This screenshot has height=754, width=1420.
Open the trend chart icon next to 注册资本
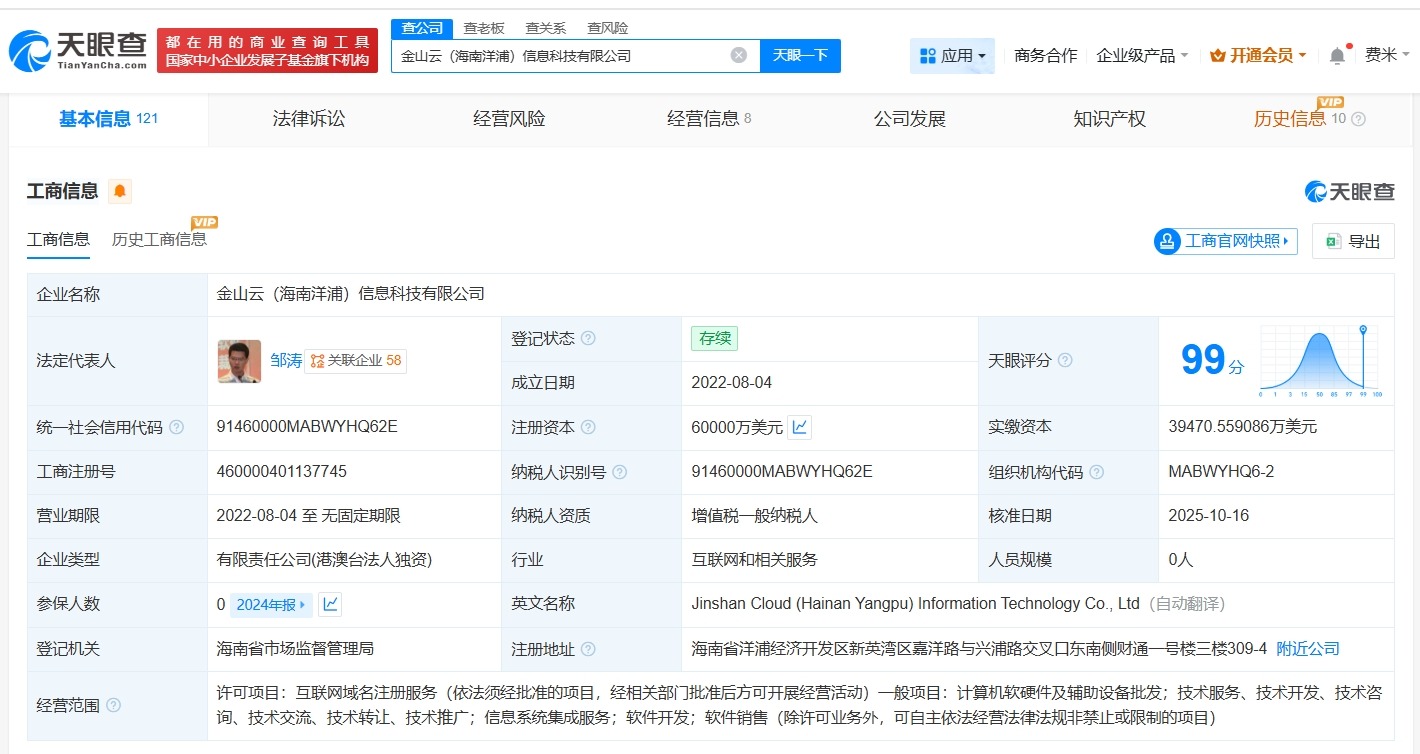[800, 427]
